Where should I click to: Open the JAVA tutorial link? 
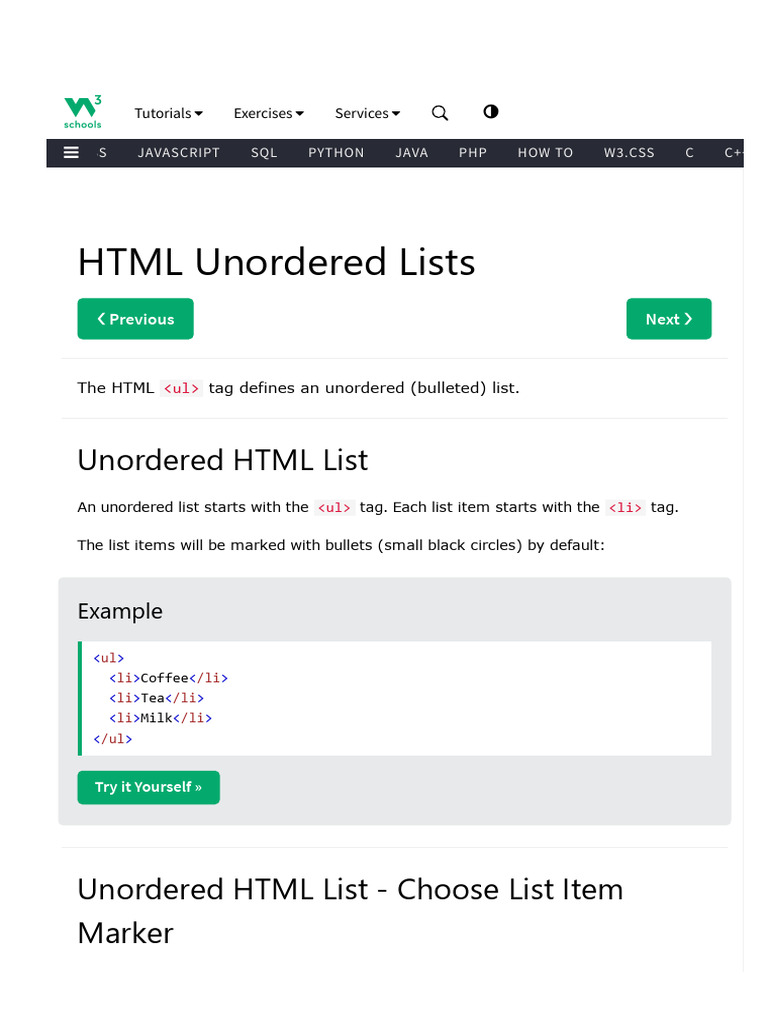click(412, 153)
